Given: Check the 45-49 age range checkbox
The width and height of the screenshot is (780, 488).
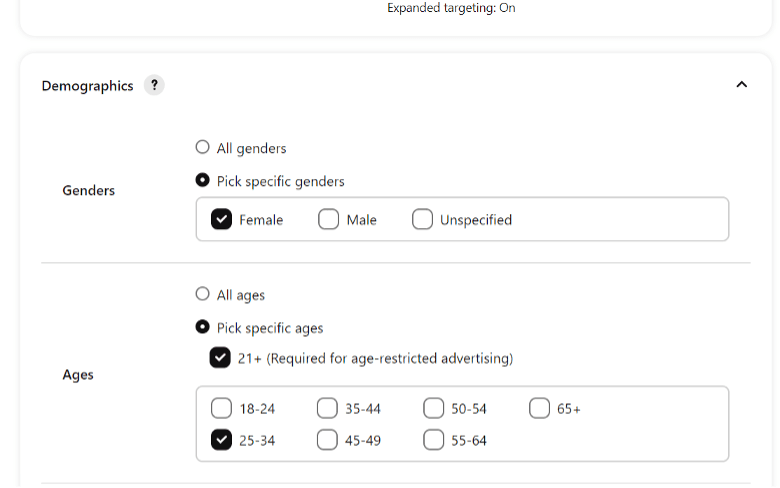Looking at the screenshot, I should point(327,440).
